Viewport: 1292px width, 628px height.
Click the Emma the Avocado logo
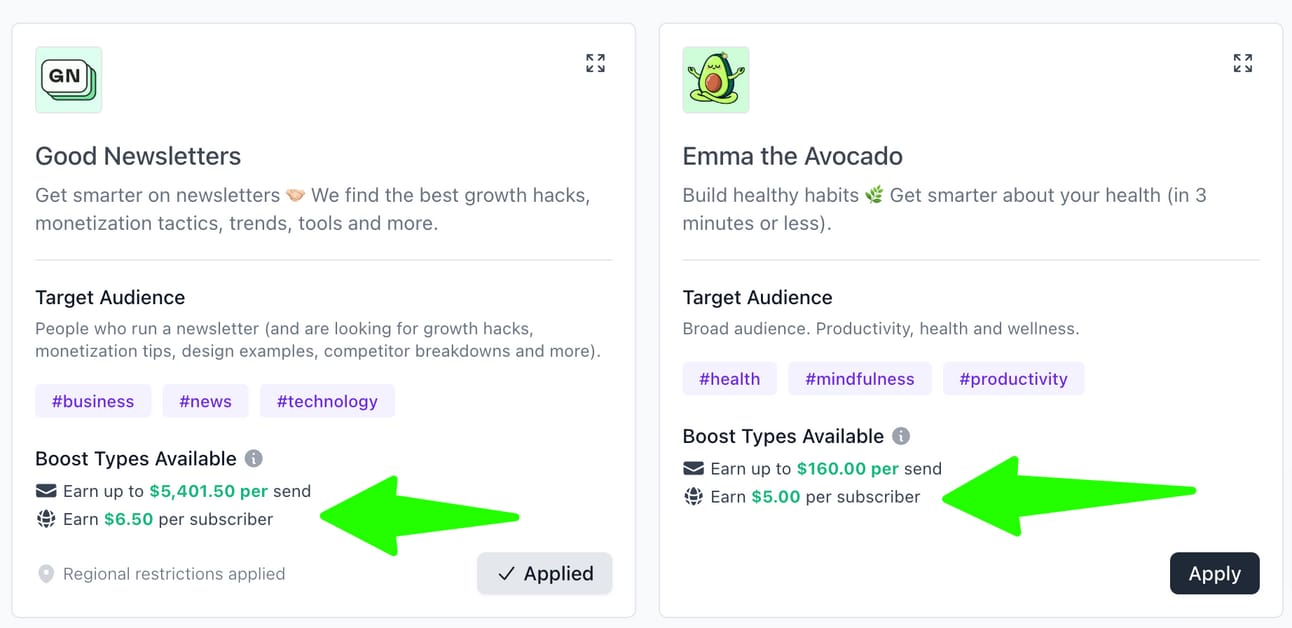click(x=715, y=80)
